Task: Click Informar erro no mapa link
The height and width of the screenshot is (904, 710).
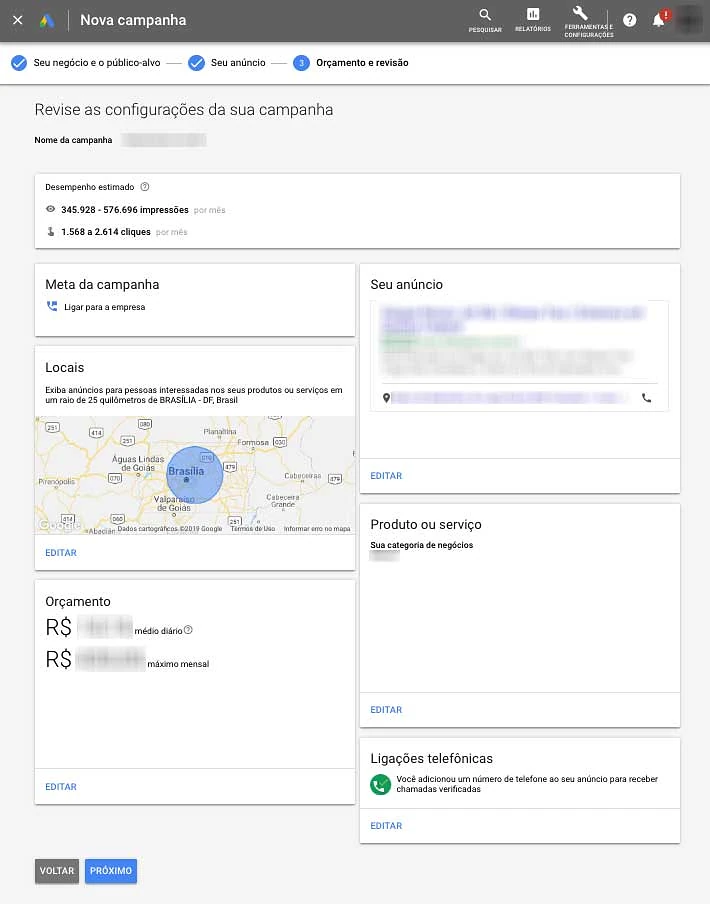Action: click(317, 529)
